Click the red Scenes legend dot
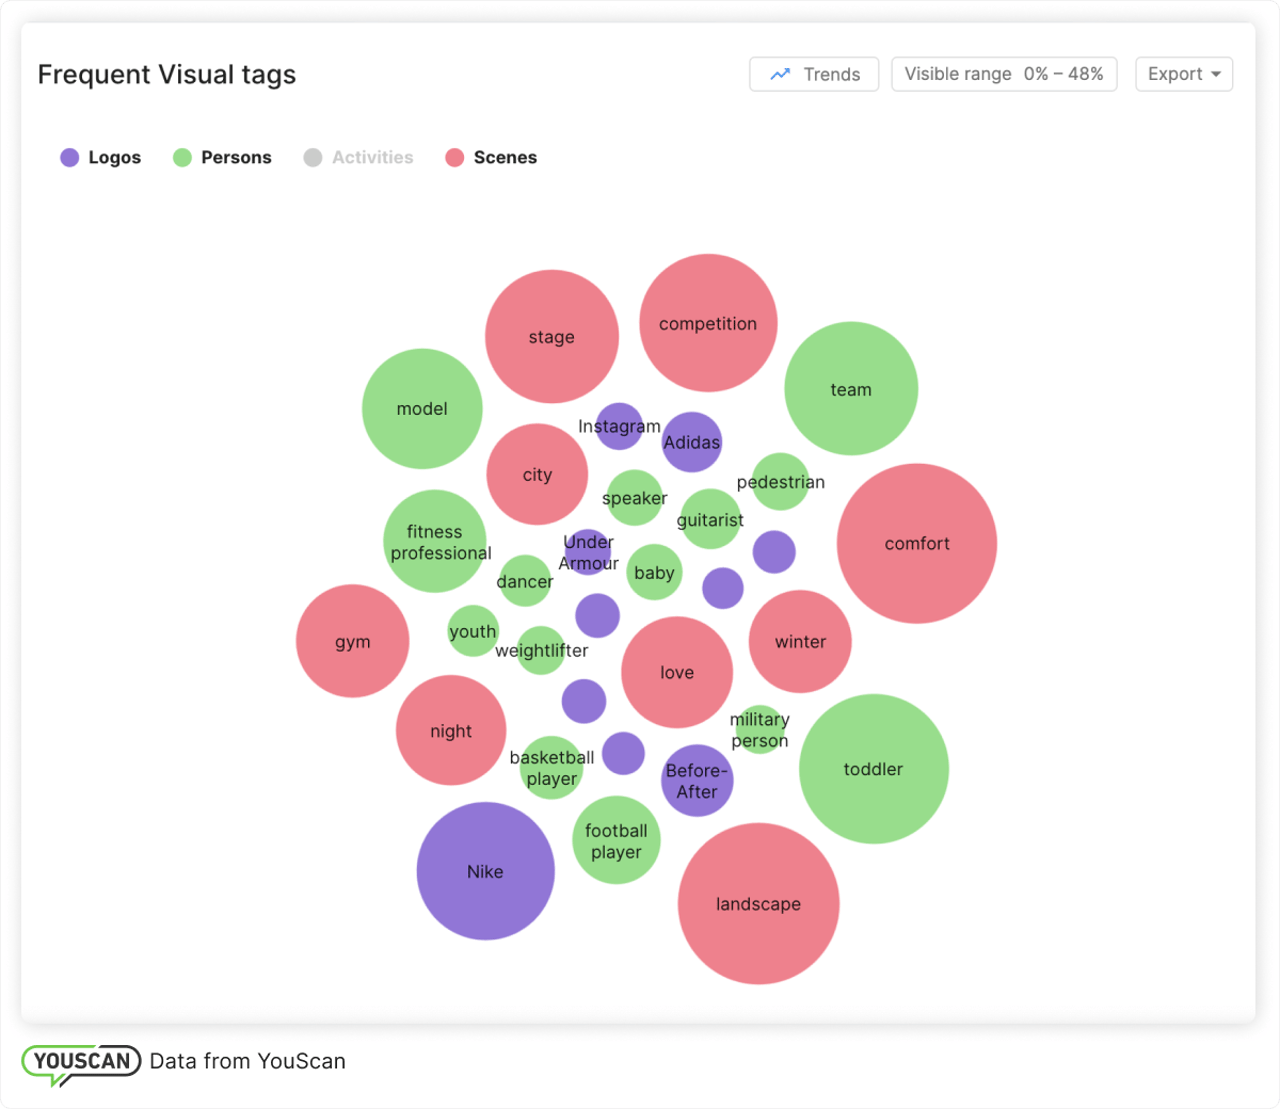Image resolution: width=1280 pixels, height=1109 pixels. coord(456,157)
